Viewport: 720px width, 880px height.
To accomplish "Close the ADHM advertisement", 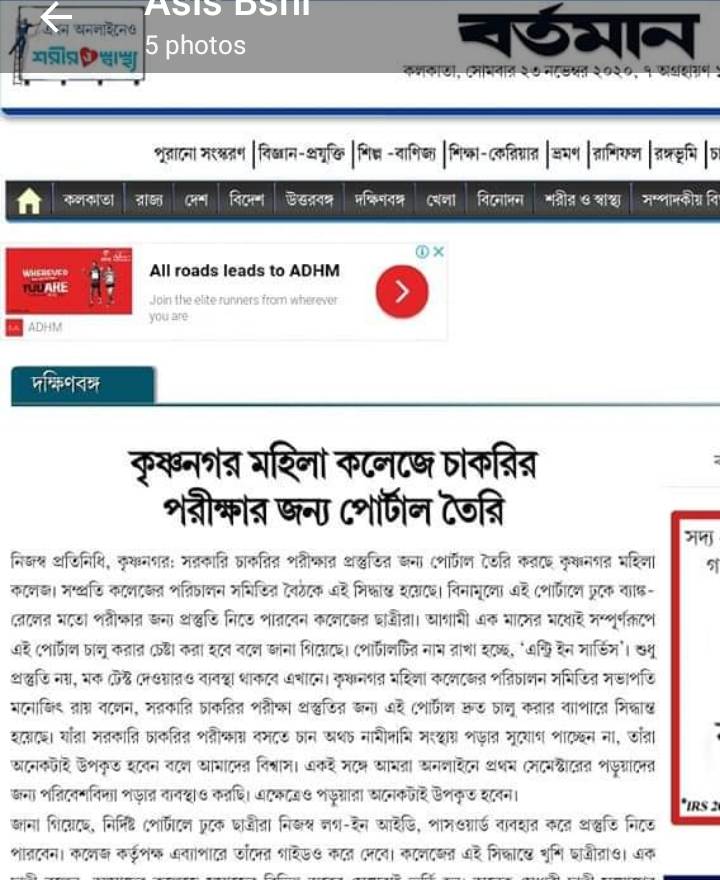I will 439,251.
